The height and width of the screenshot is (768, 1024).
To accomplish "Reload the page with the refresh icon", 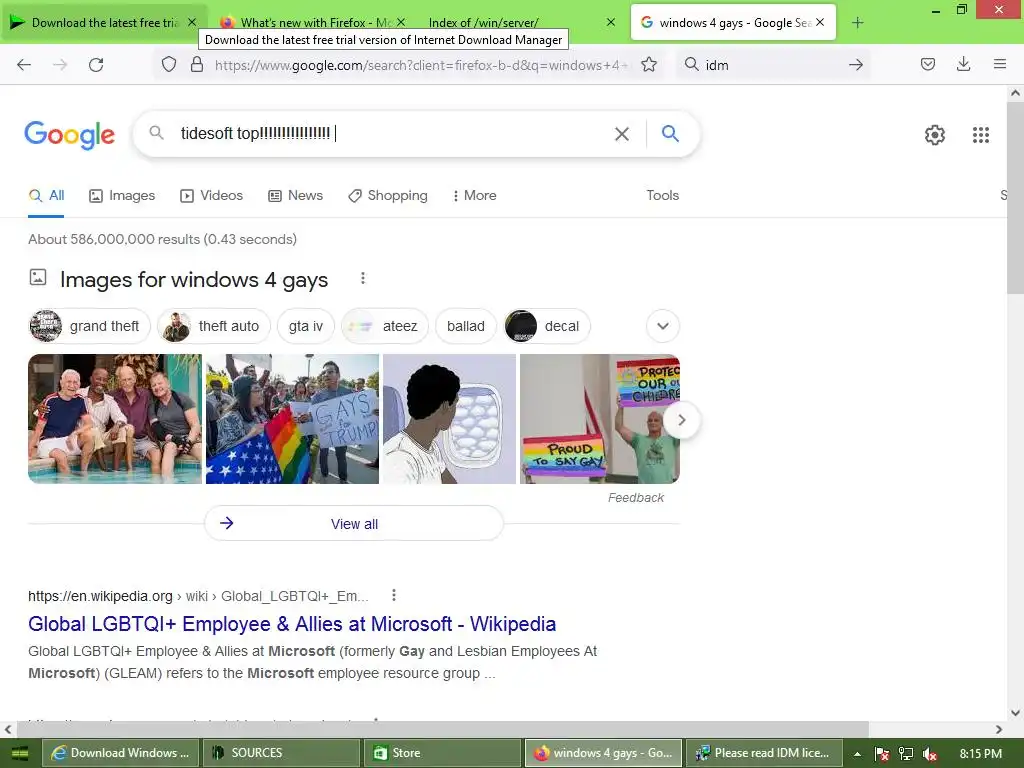I will pyautogui.click(x=96, y=65).
